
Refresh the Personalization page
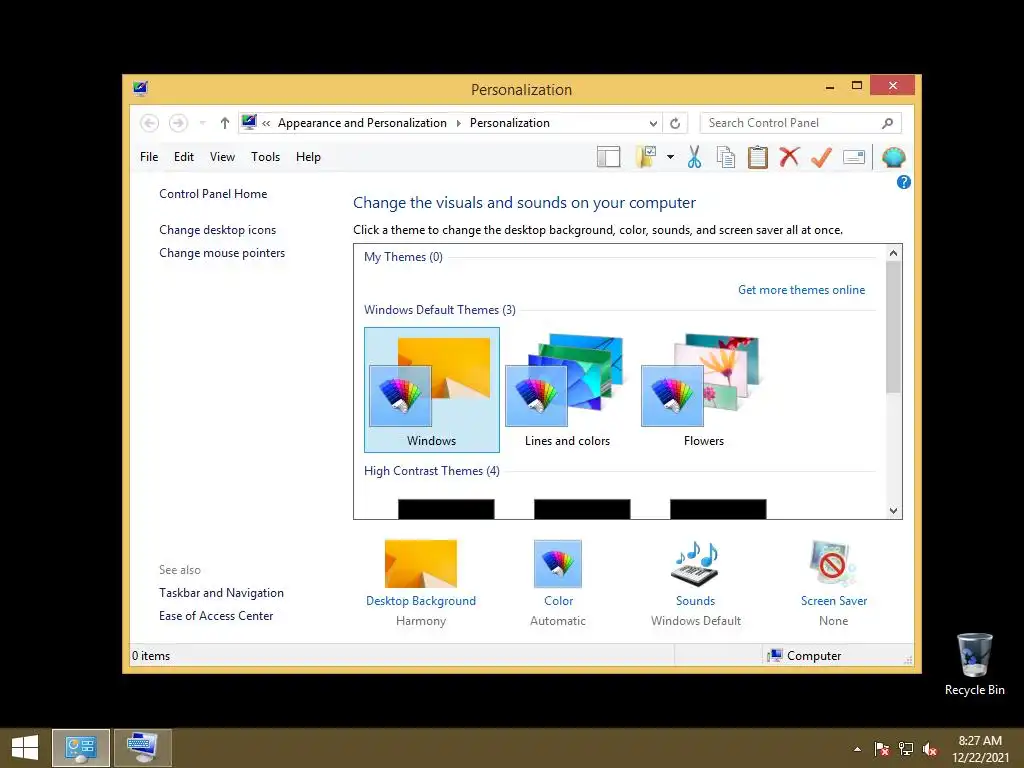(x=675, y=123)
